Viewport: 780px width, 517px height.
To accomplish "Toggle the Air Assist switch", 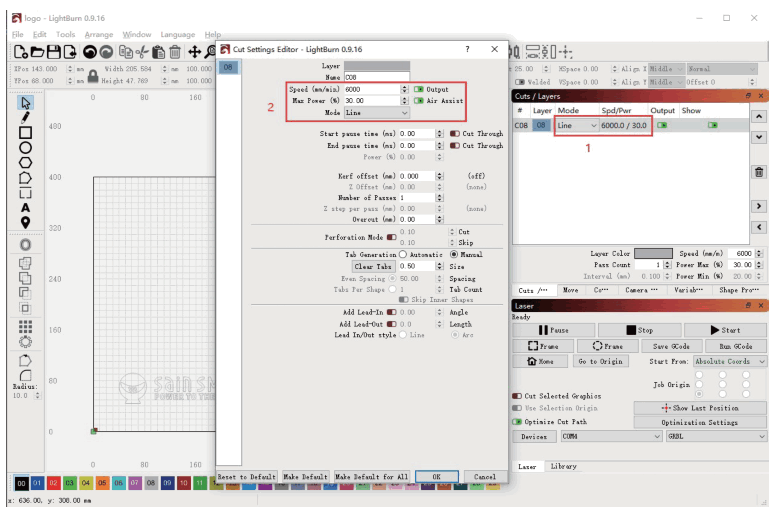I will click(x=419, y=101).
